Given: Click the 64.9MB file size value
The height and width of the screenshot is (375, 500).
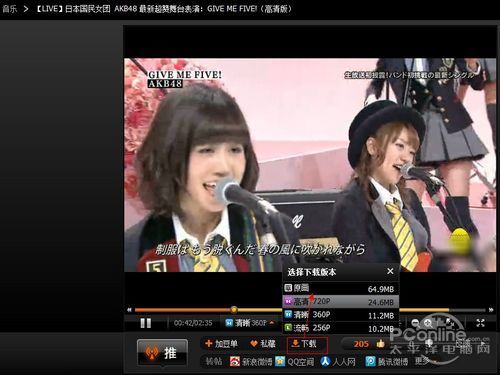Looking at the screenshot, I should [381, 289].
